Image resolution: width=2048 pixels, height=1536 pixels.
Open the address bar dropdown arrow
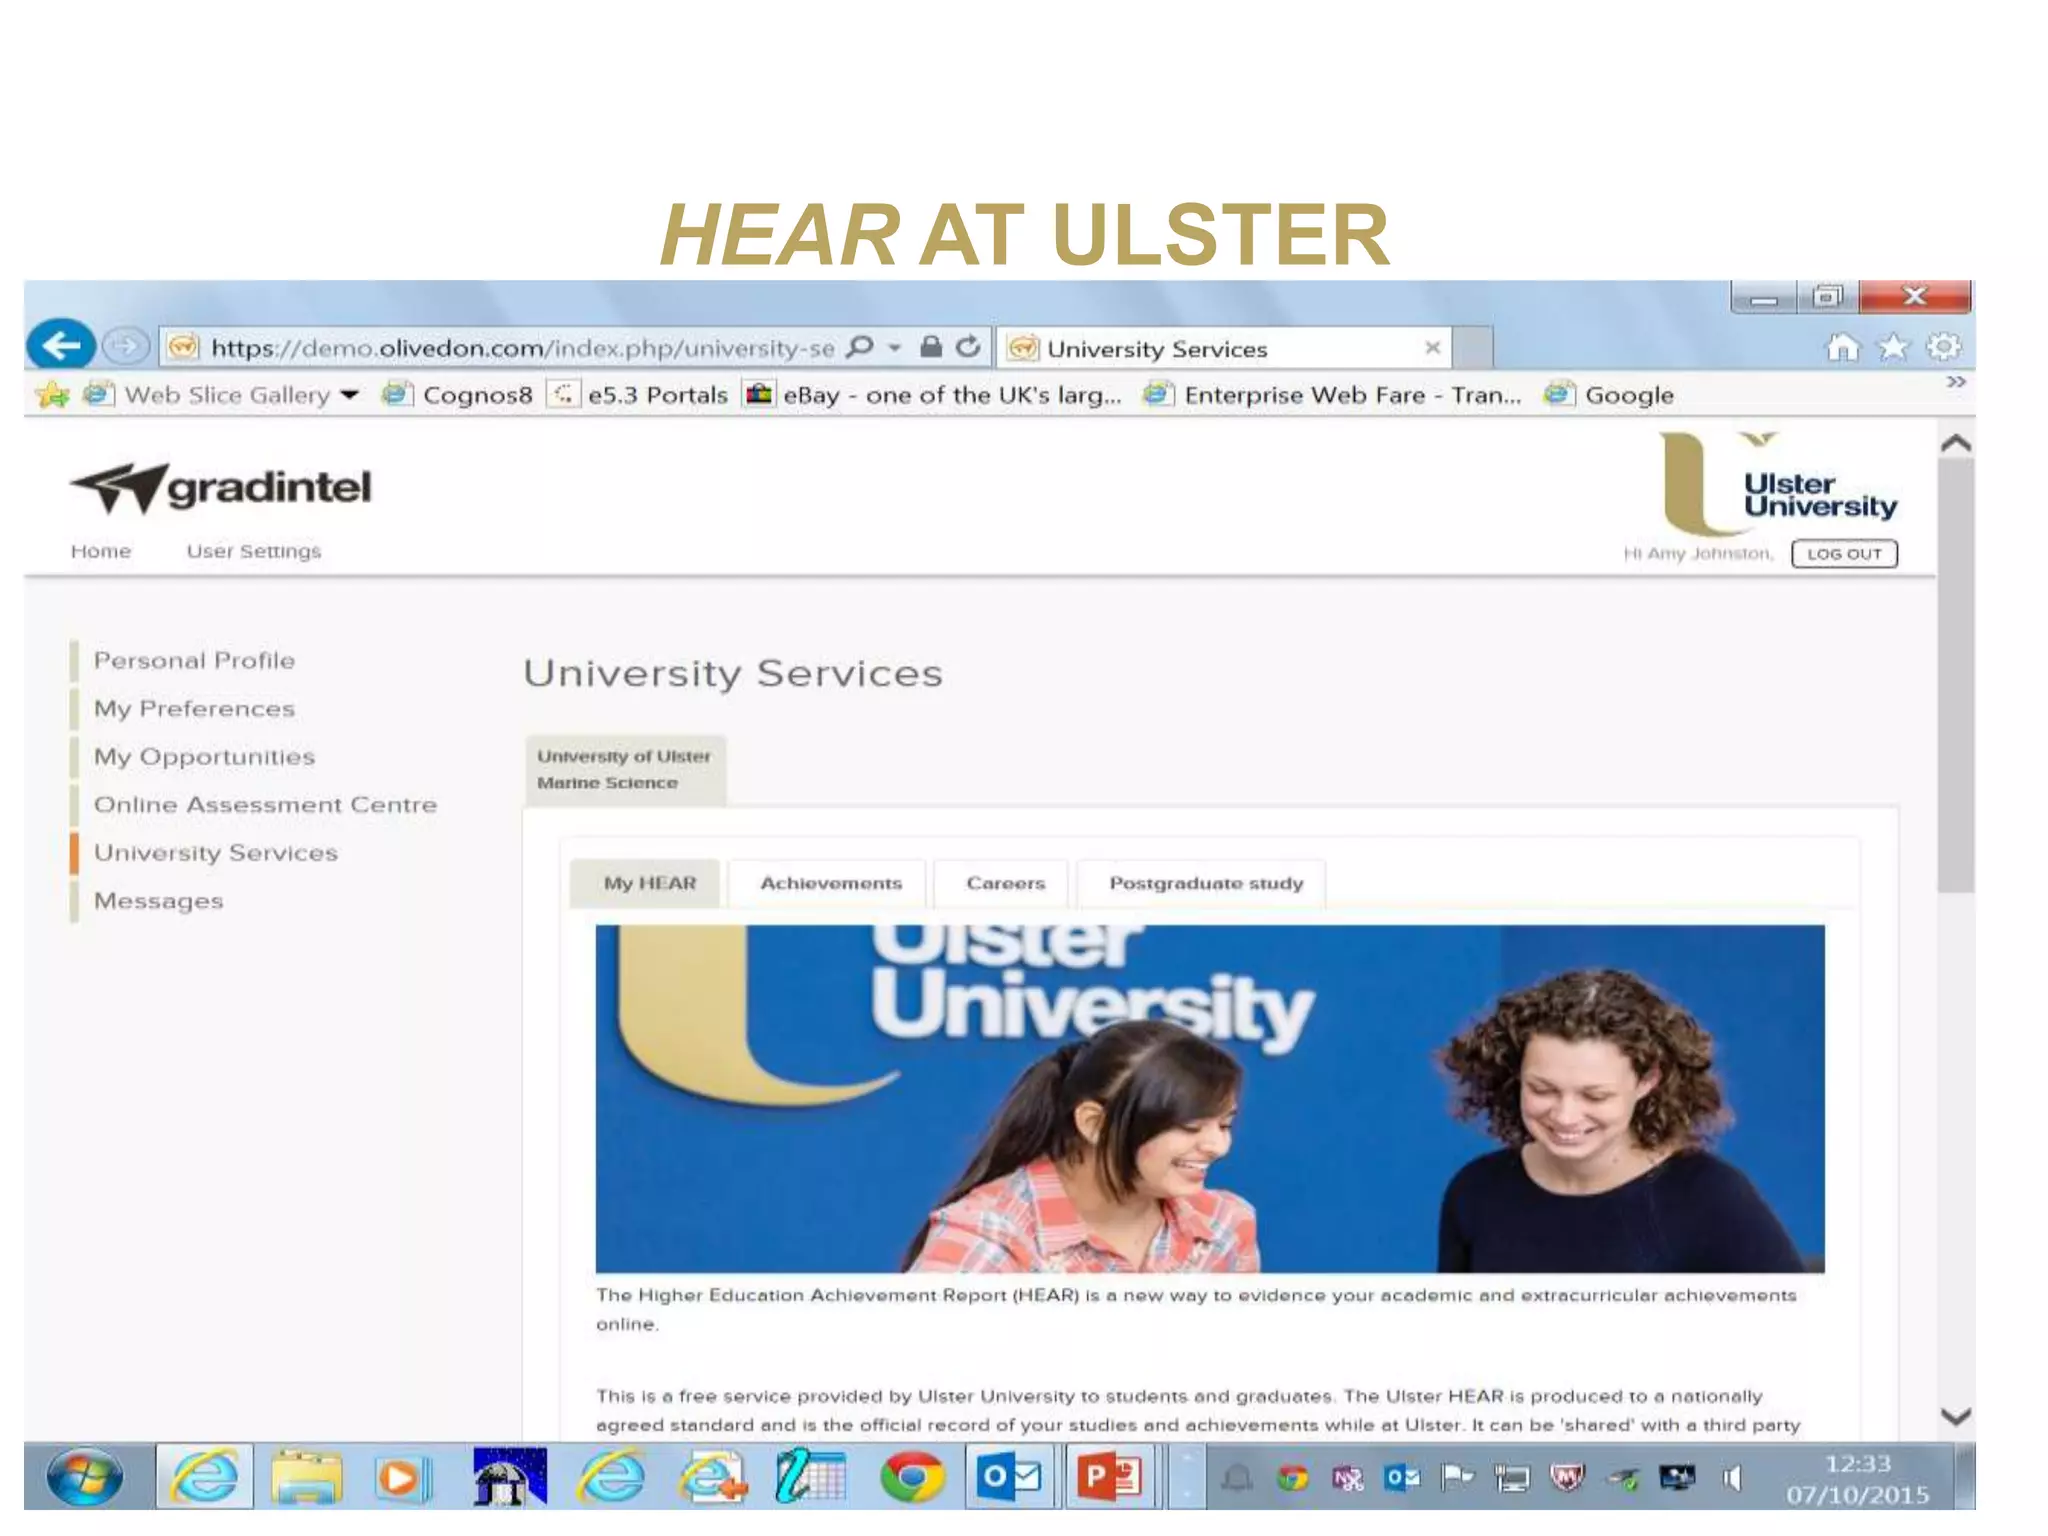point(895,348)
